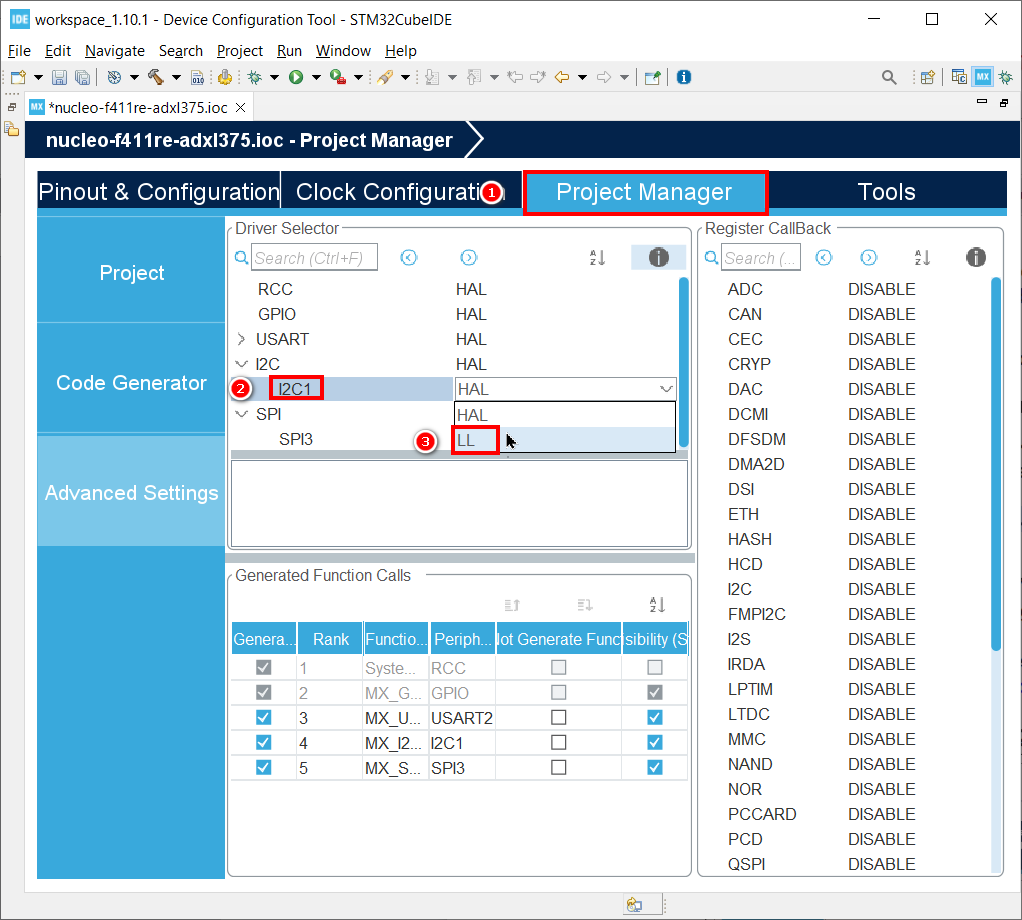Image resolution: width=1022 pixels, height=920 pixels.
Task: Toggle Driver Selector info icon
Action: pyautogui.click(x=658, y=257)
